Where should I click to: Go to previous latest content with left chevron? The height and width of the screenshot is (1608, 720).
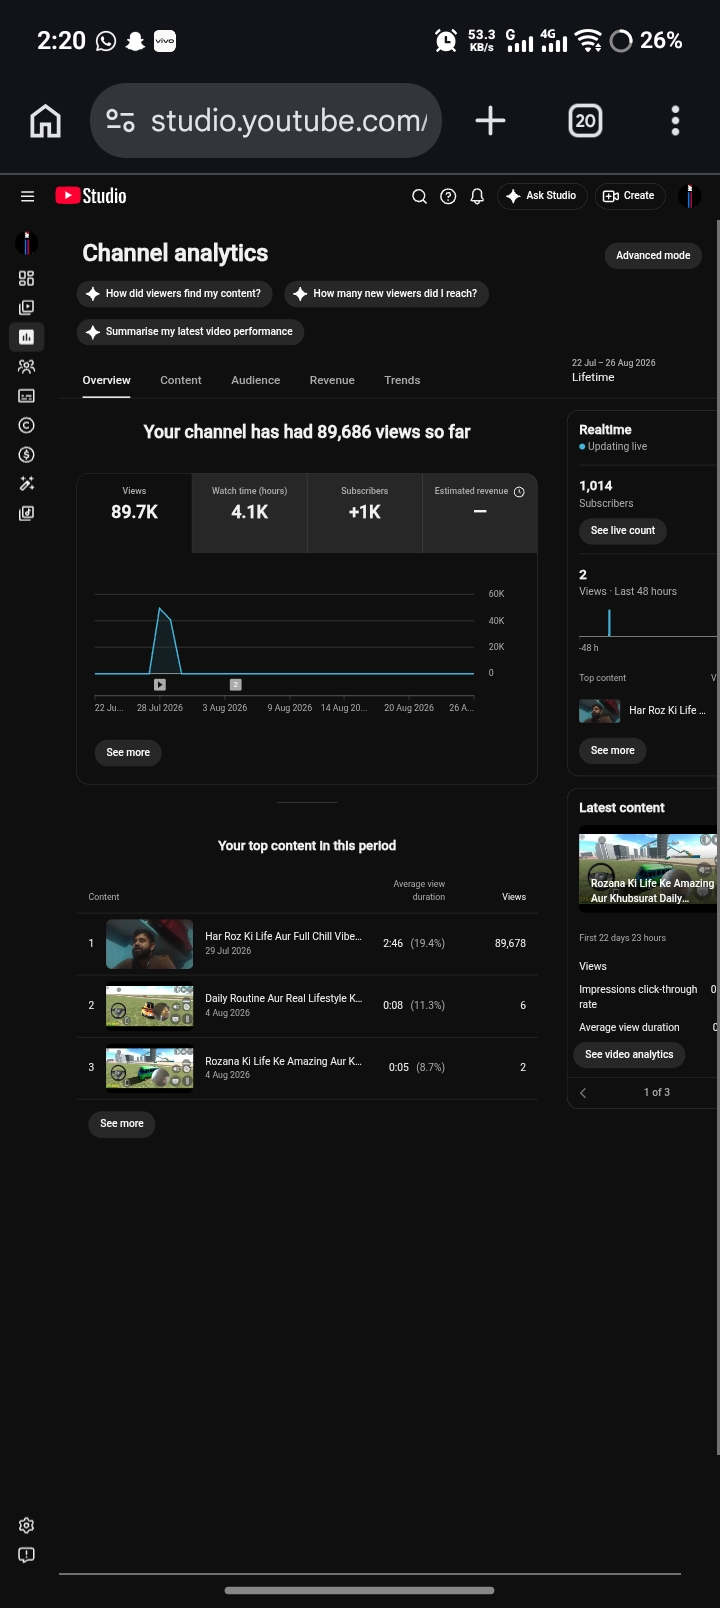click(583, 1093)
